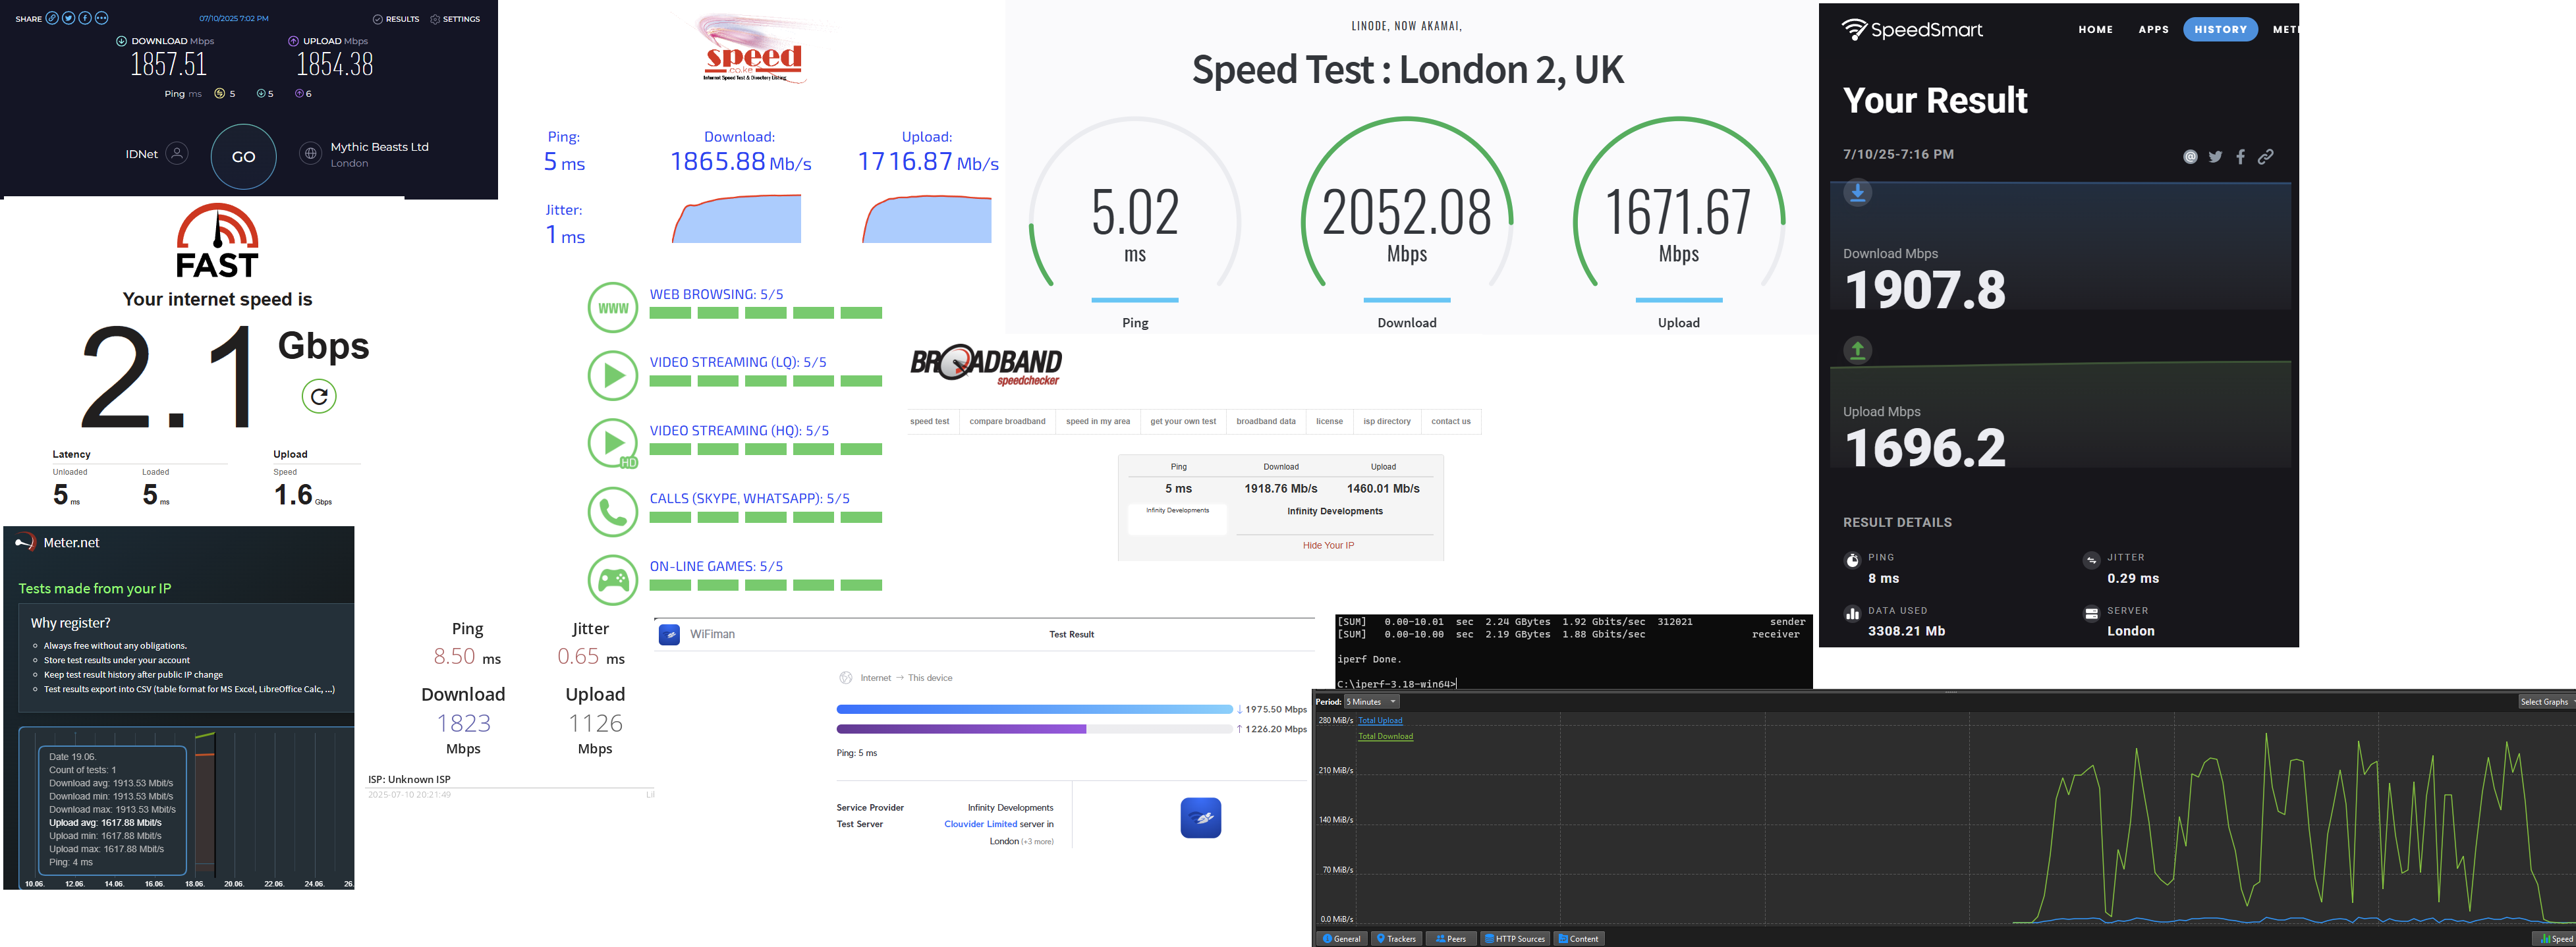Click the Speedtest upload arrow icon

(293, 41)
